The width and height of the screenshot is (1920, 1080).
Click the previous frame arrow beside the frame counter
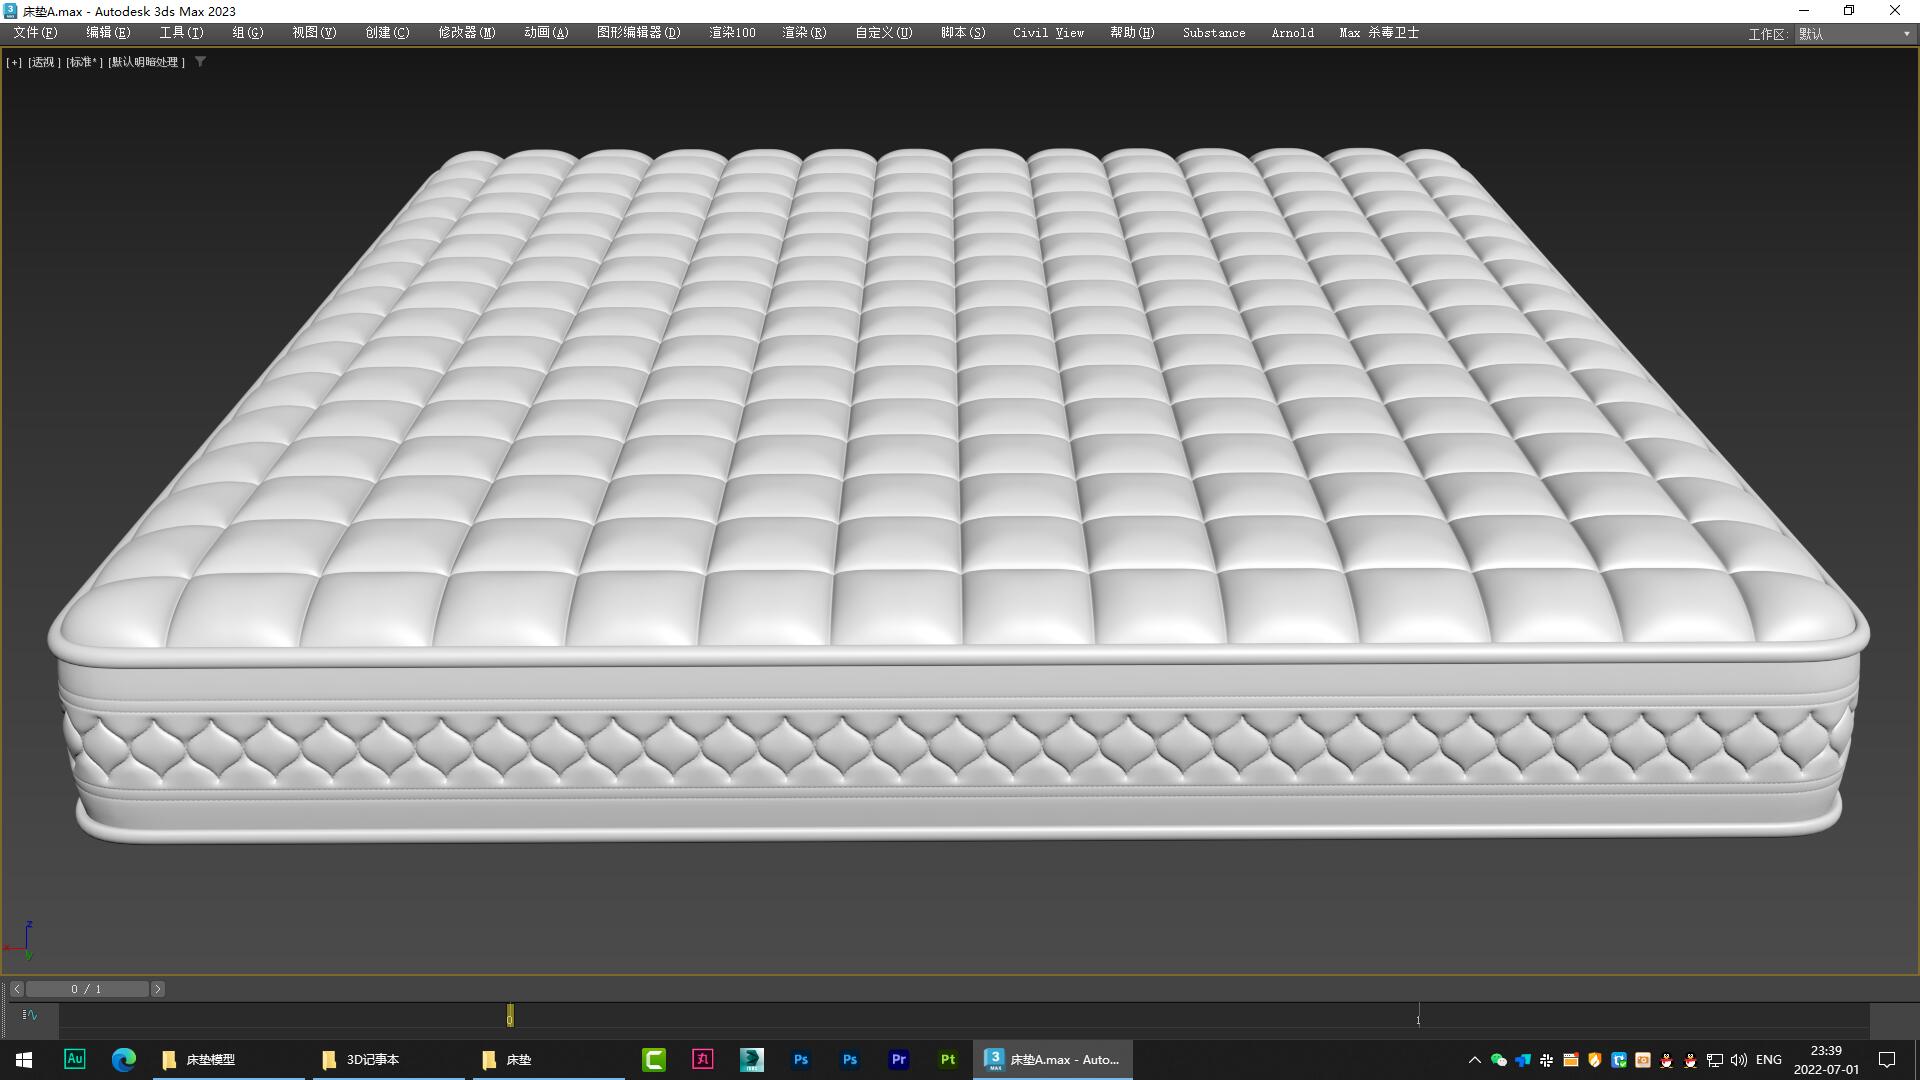[x=17, y=988]
